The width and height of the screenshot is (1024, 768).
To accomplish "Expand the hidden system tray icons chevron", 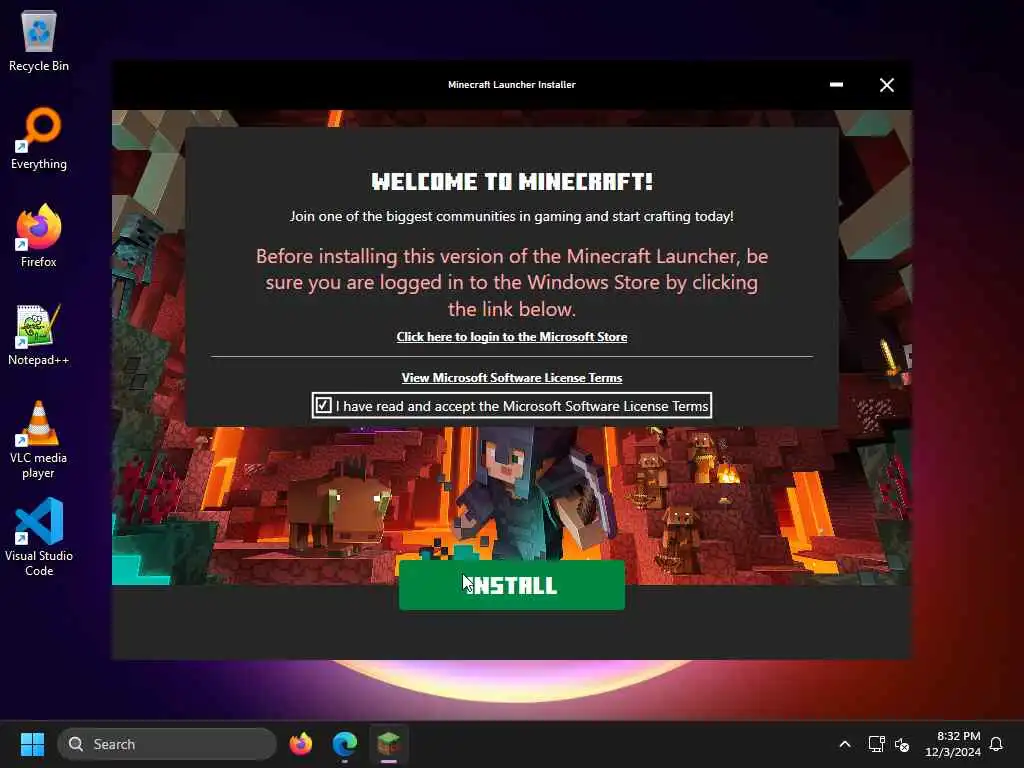I will coord(844,744).
